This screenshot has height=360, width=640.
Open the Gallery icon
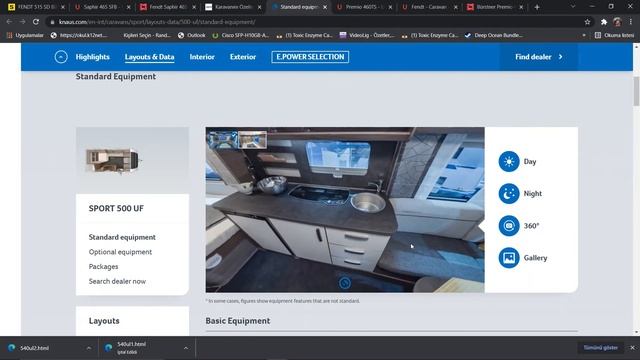[509, 258]
